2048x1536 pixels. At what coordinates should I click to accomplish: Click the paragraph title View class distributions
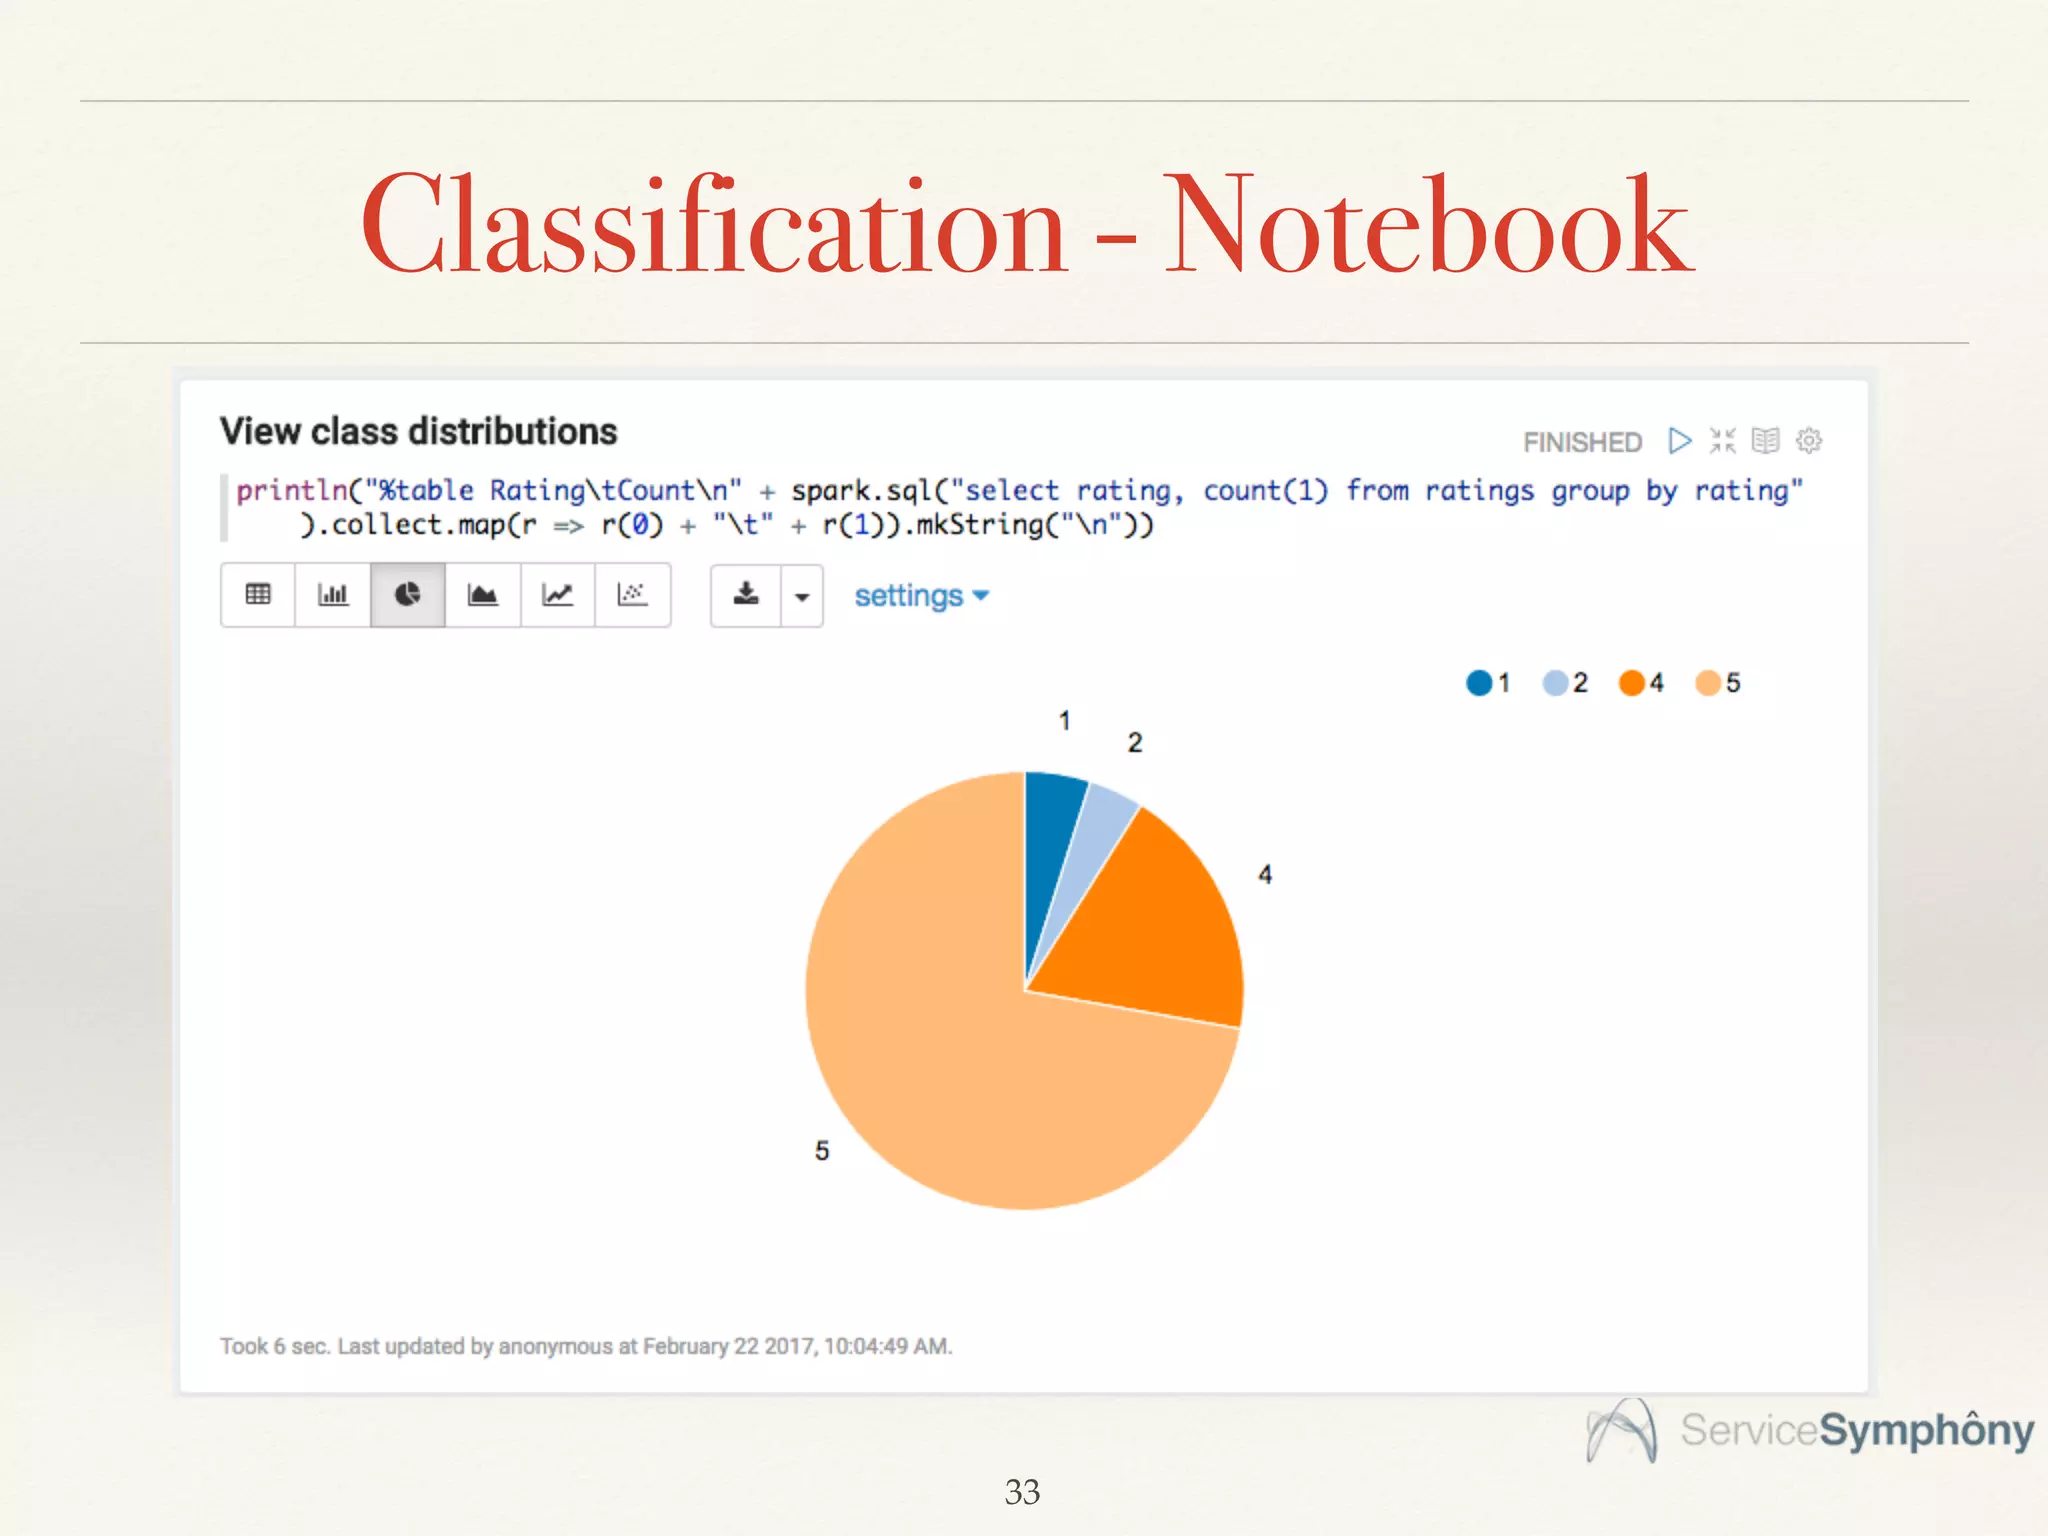point(418,432)
